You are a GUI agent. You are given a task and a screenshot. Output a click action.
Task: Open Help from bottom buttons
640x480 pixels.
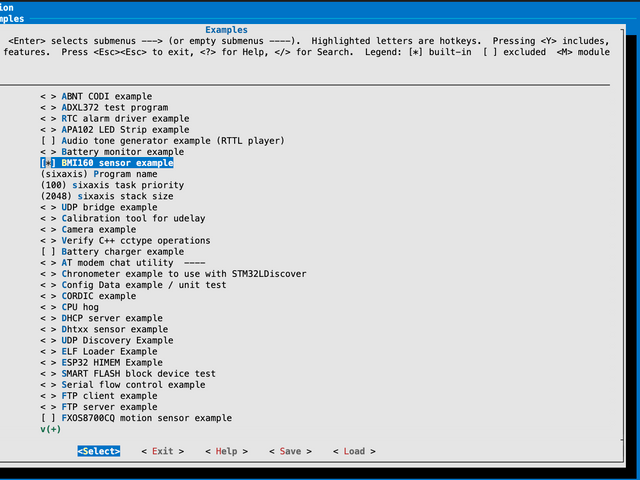coord(227,451)
